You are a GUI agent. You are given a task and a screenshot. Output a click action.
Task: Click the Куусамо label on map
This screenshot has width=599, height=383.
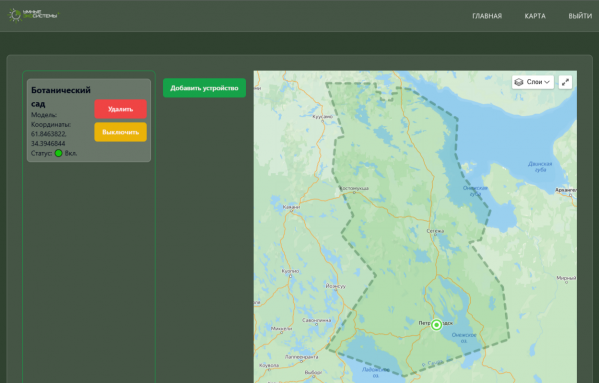coord(322,116)
